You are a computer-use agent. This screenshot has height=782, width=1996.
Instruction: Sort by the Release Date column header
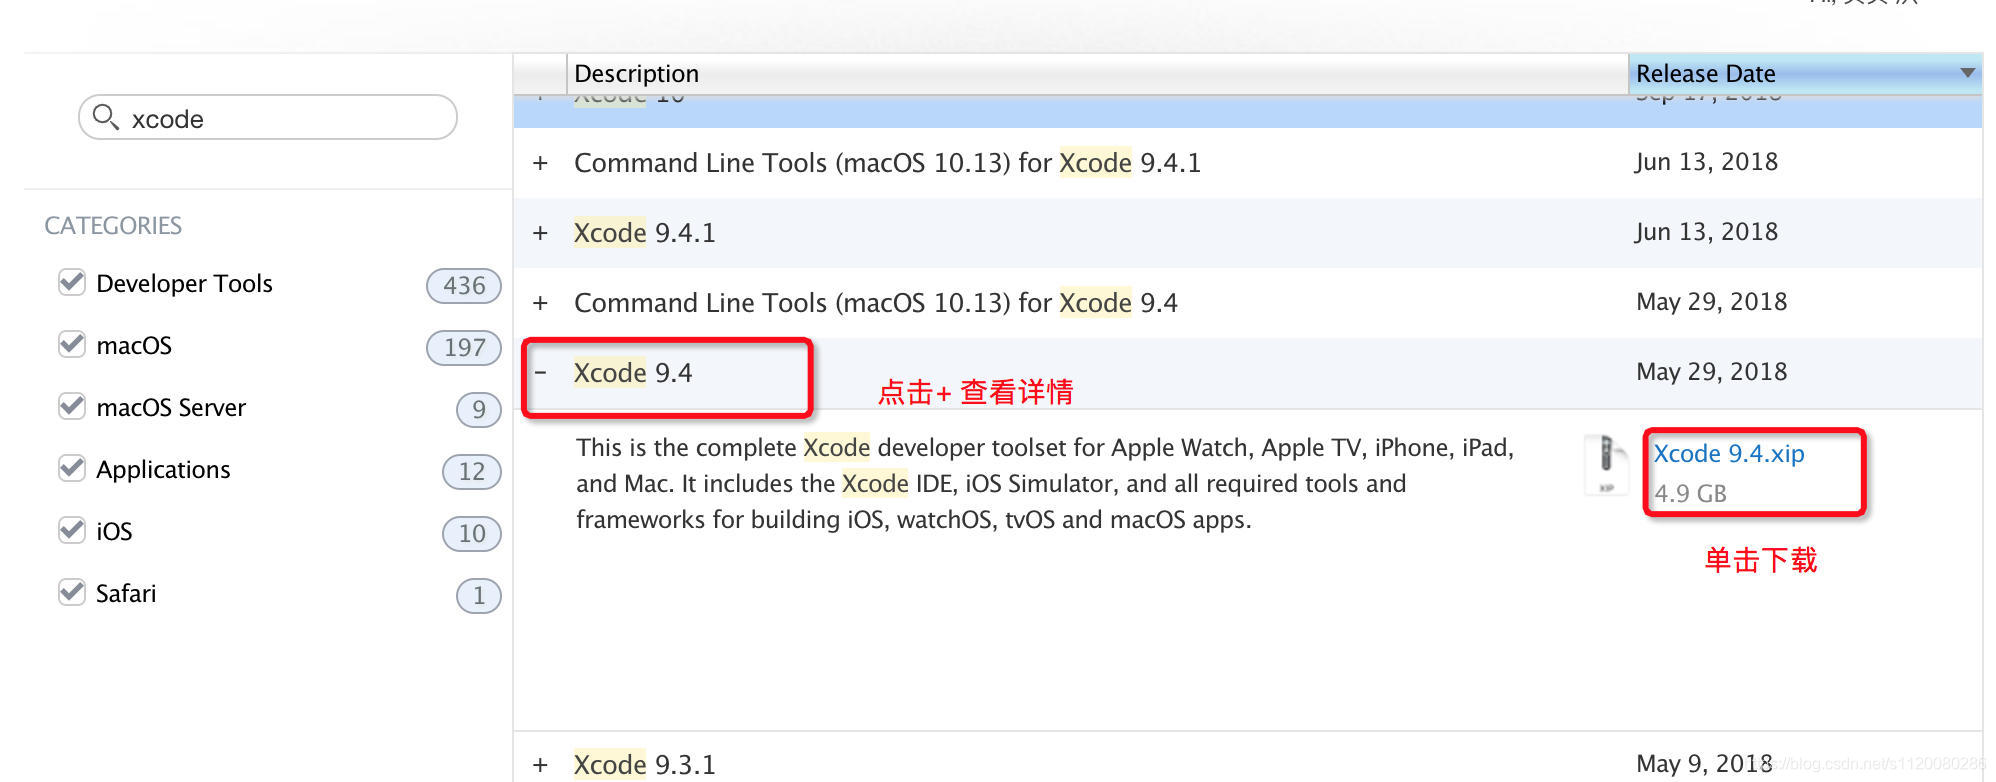(1805, 74)
